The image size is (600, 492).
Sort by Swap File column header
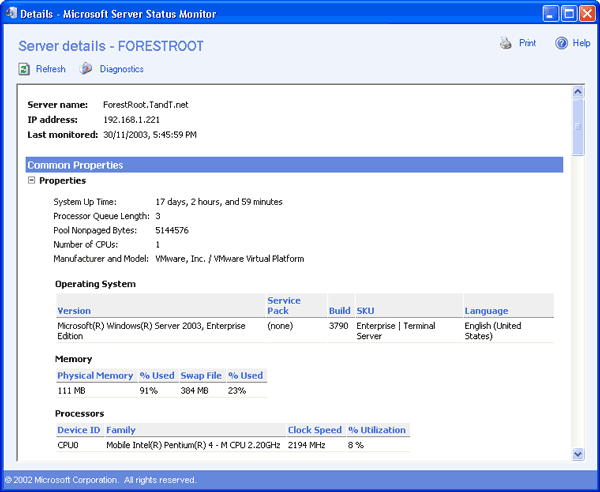(x=201, y=375)
